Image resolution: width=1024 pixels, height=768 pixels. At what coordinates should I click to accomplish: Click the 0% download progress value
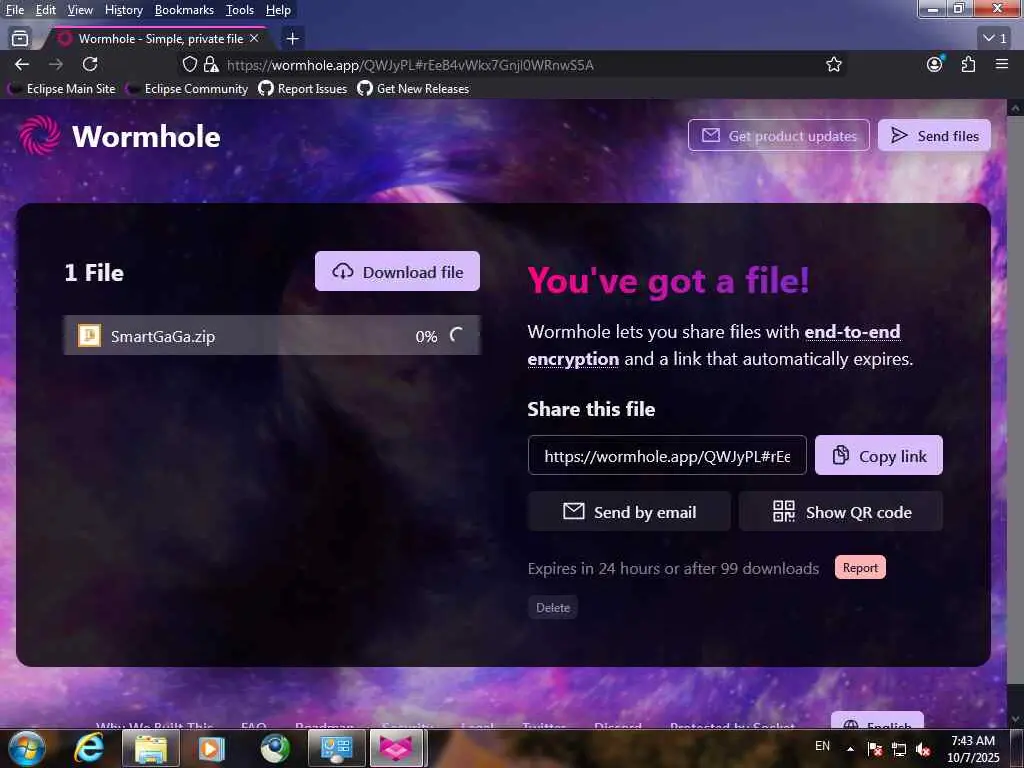coord(426,336)
